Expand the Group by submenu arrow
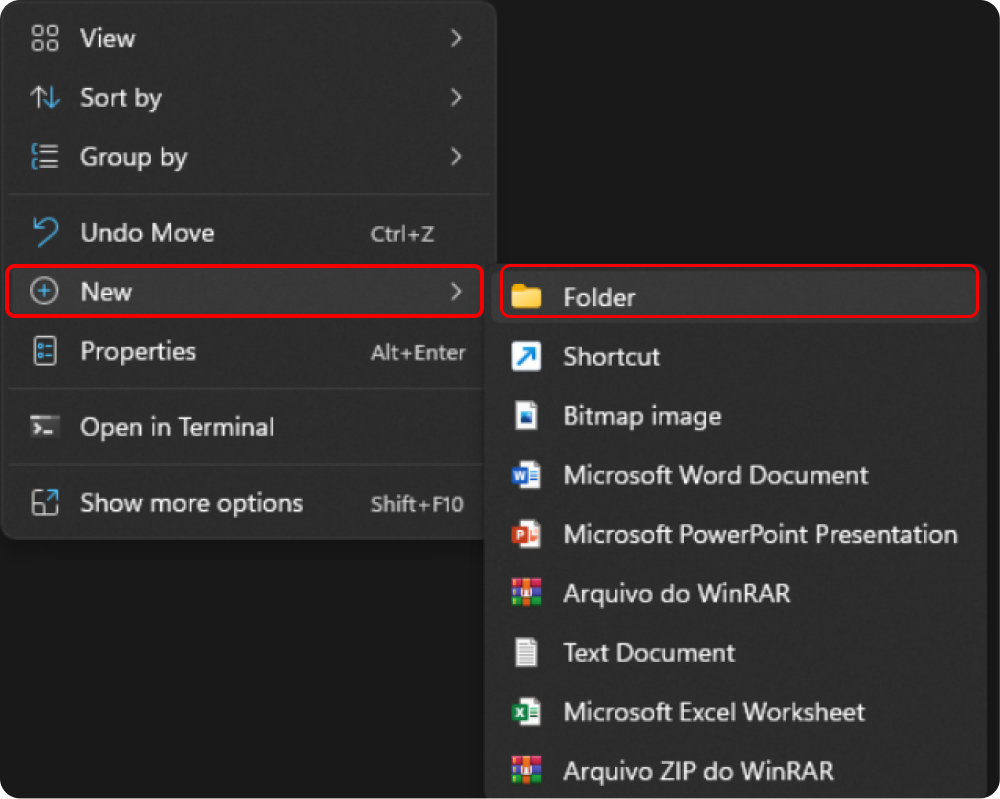Viewport: 1000px width, 799px height. pyautogui.click(x=456, y=157)
